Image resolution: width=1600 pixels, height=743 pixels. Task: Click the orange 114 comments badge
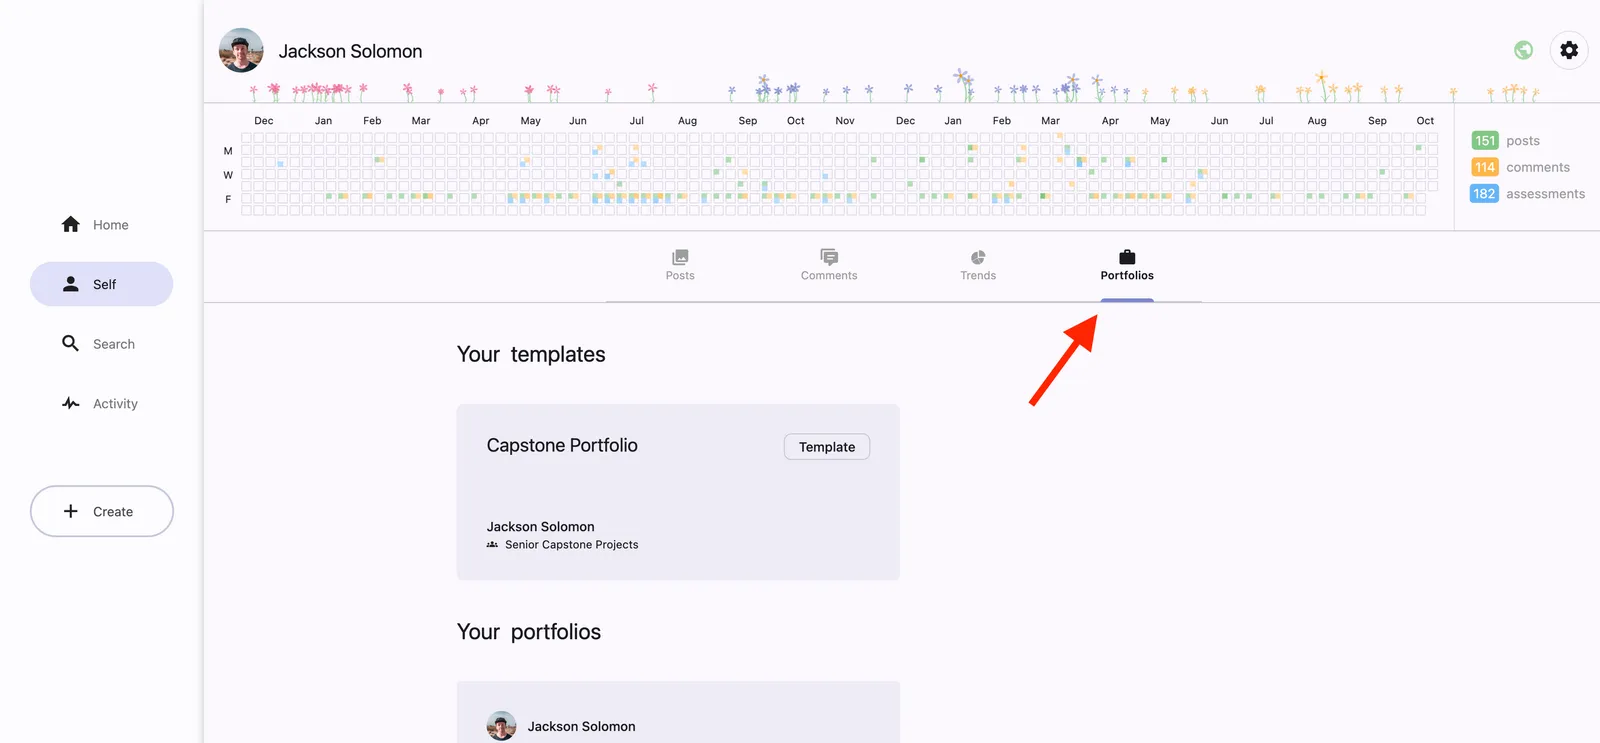click(1485, 167)
